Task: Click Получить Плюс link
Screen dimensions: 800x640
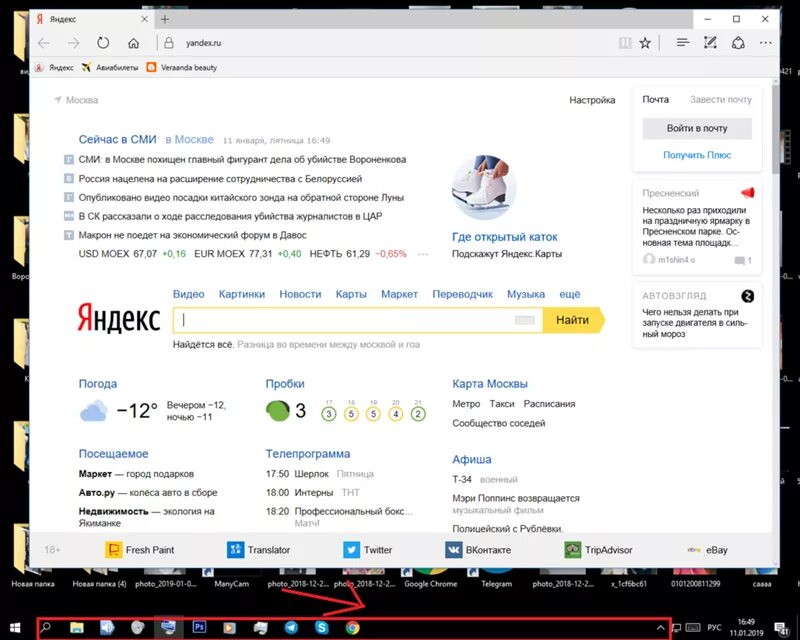Action: pyautogui.click(x=697, y=155)
